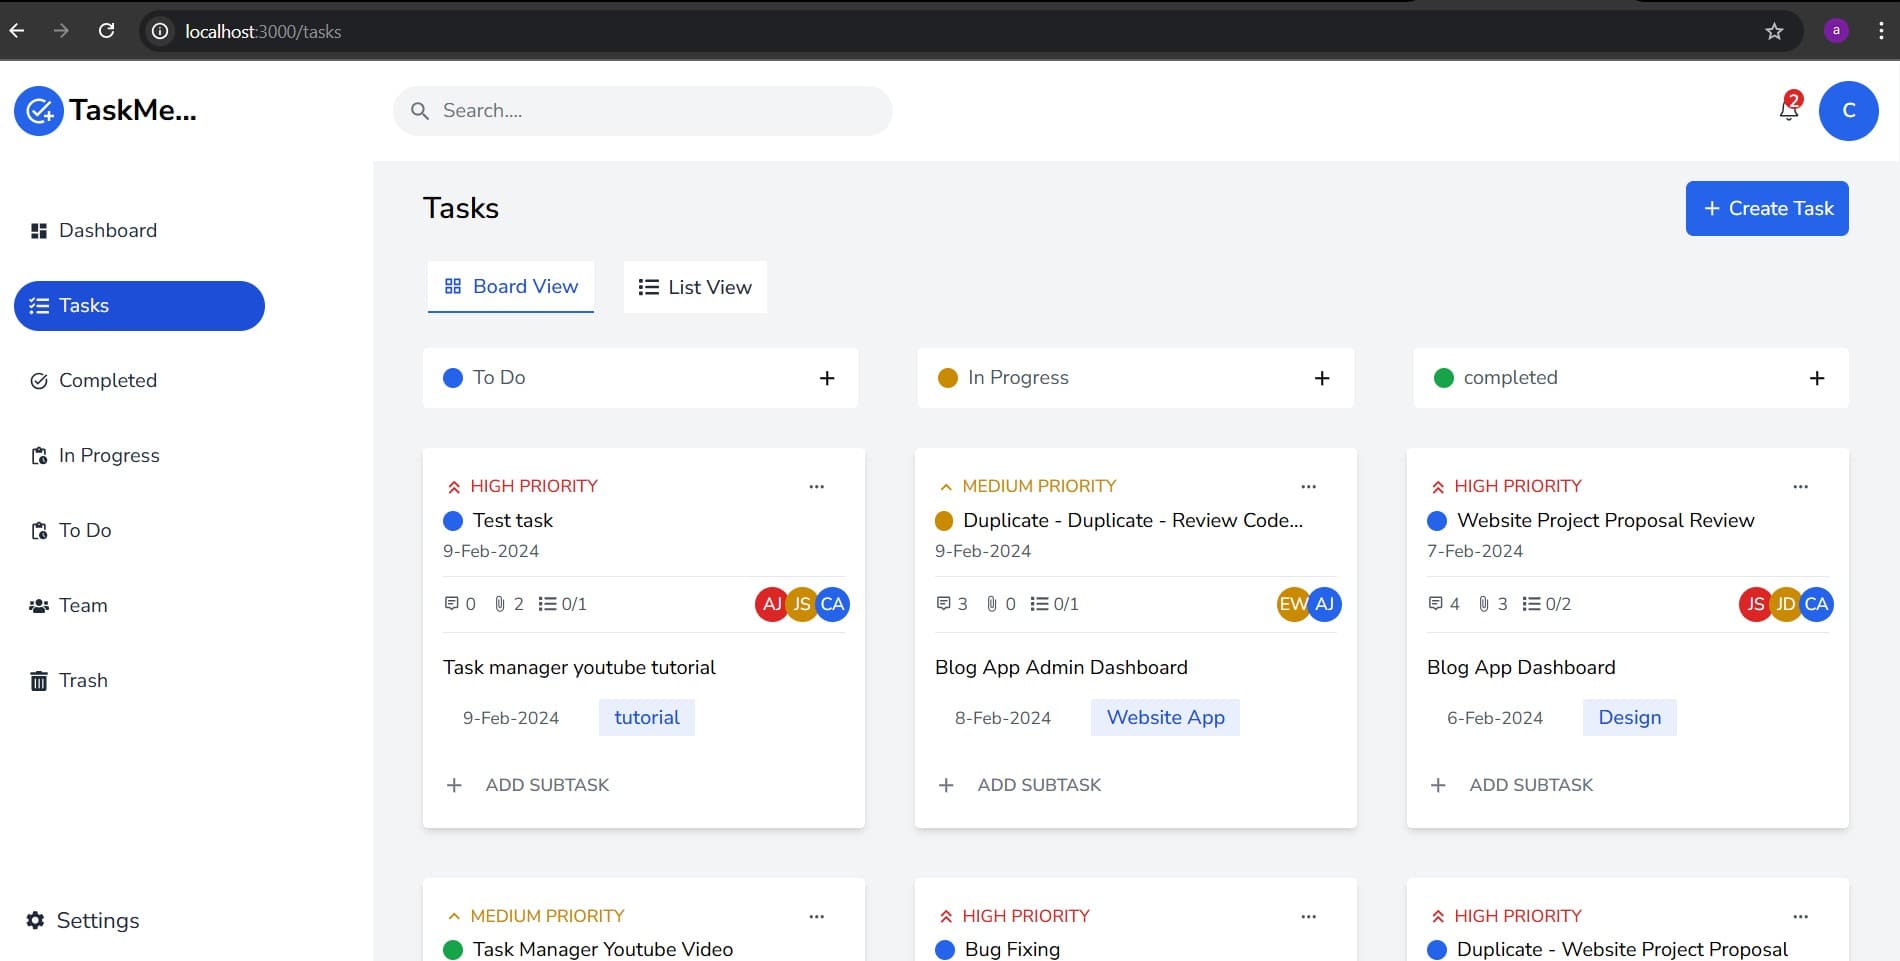Open the options menu on Test task card

817,486
